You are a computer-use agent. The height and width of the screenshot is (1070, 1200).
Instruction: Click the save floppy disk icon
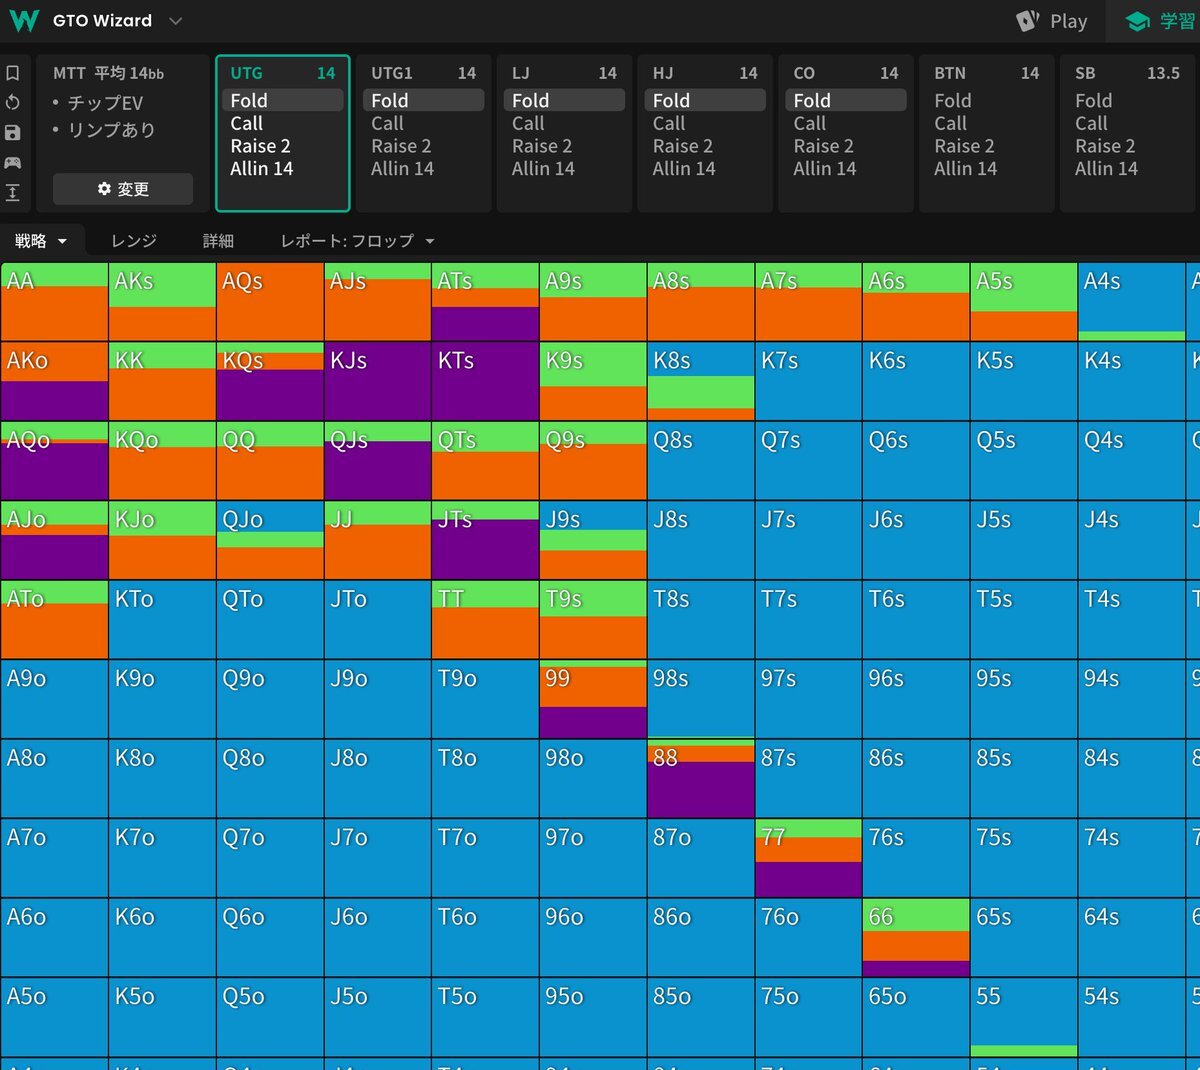point(13,132)
